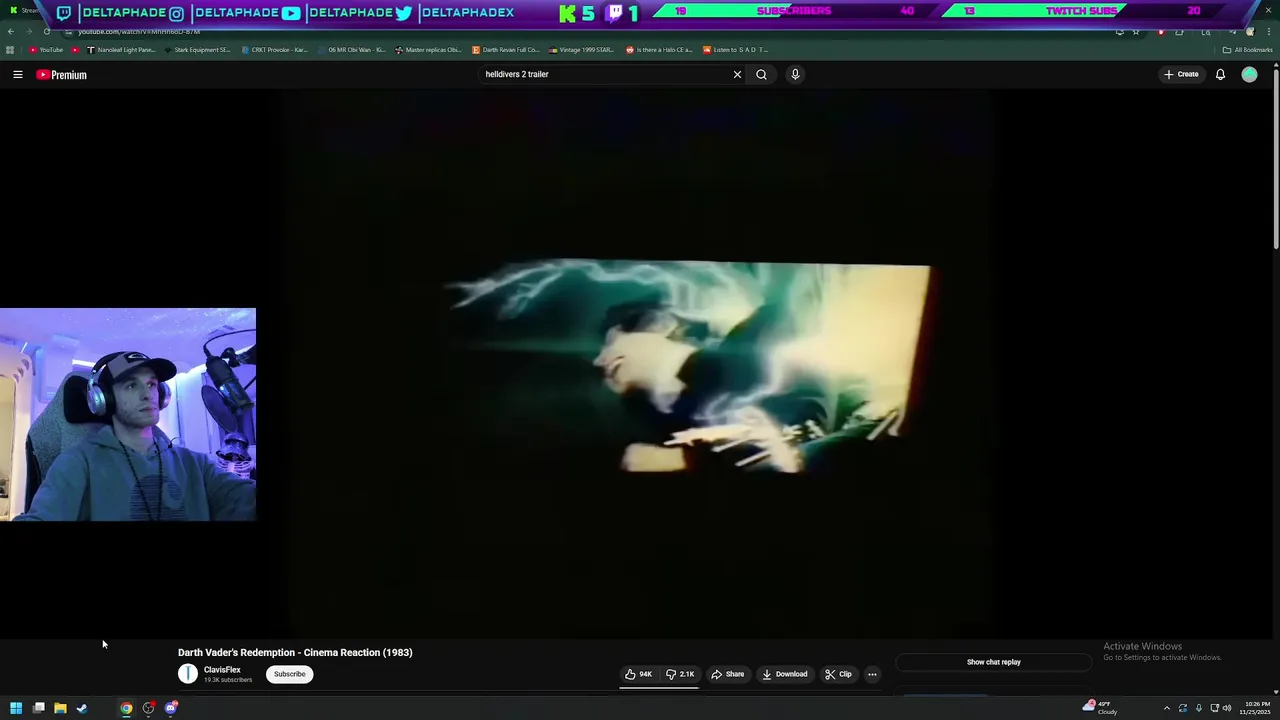Download the video
This screenshot has width=1280, height=720.
[x=785, y=674]
